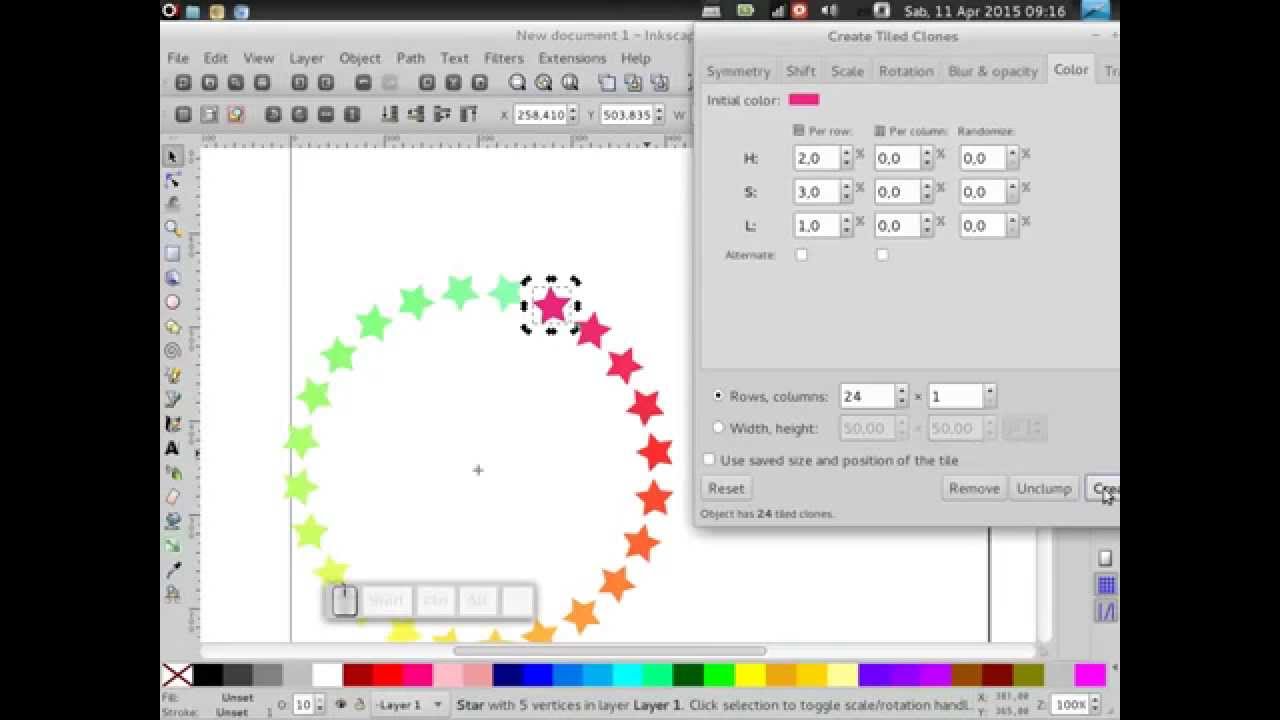Click the H Randomize input field
The width and height of the screenshot is (1280, 720).
(983, 158)
